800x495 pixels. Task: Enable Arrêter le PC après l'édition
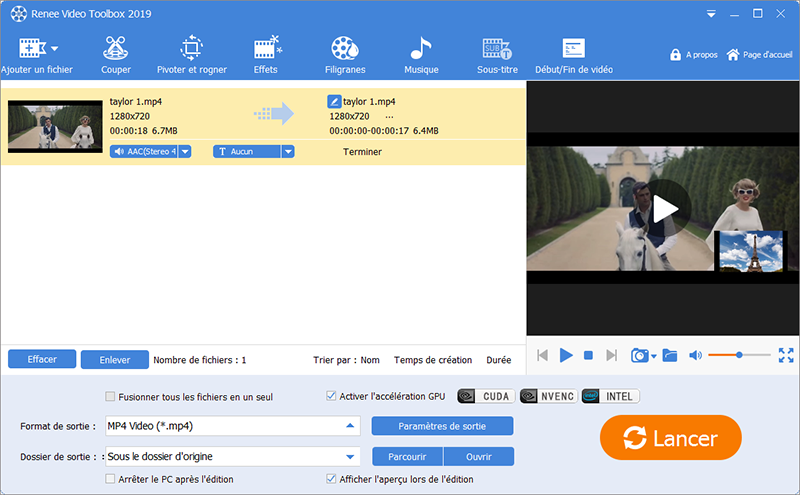110,479
